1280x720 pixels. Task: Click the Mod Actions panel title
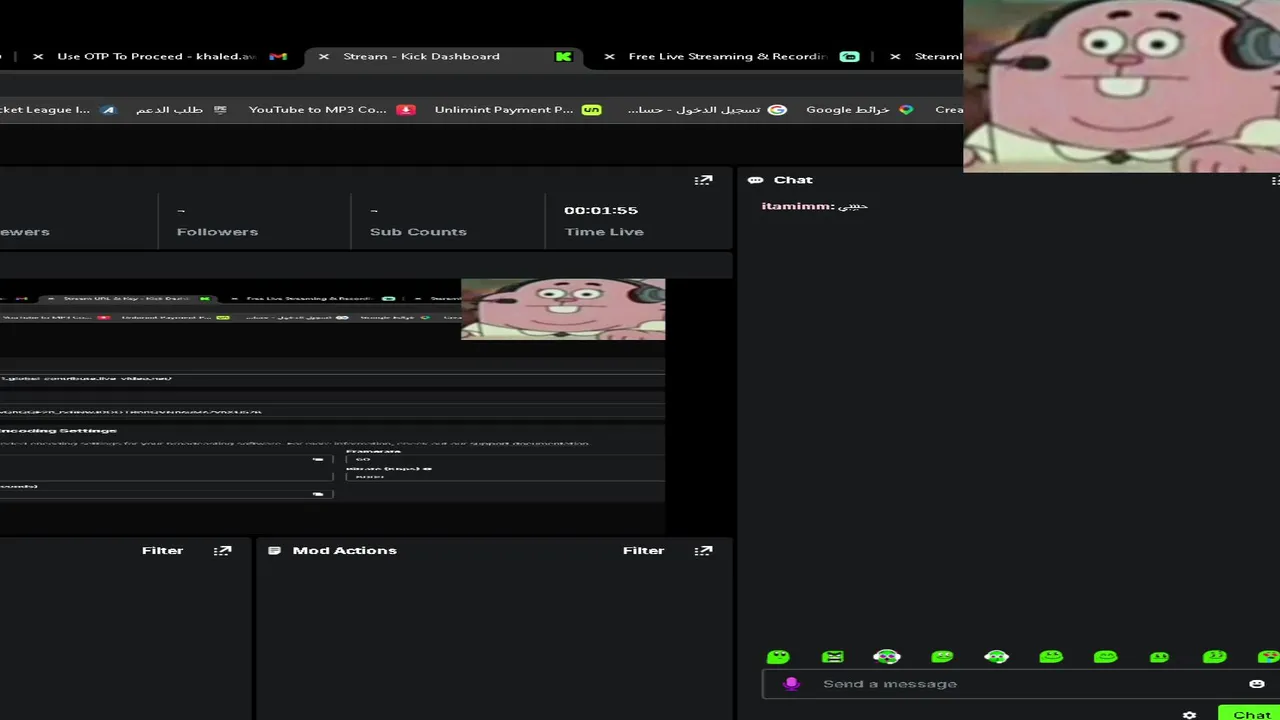(344, 550)
